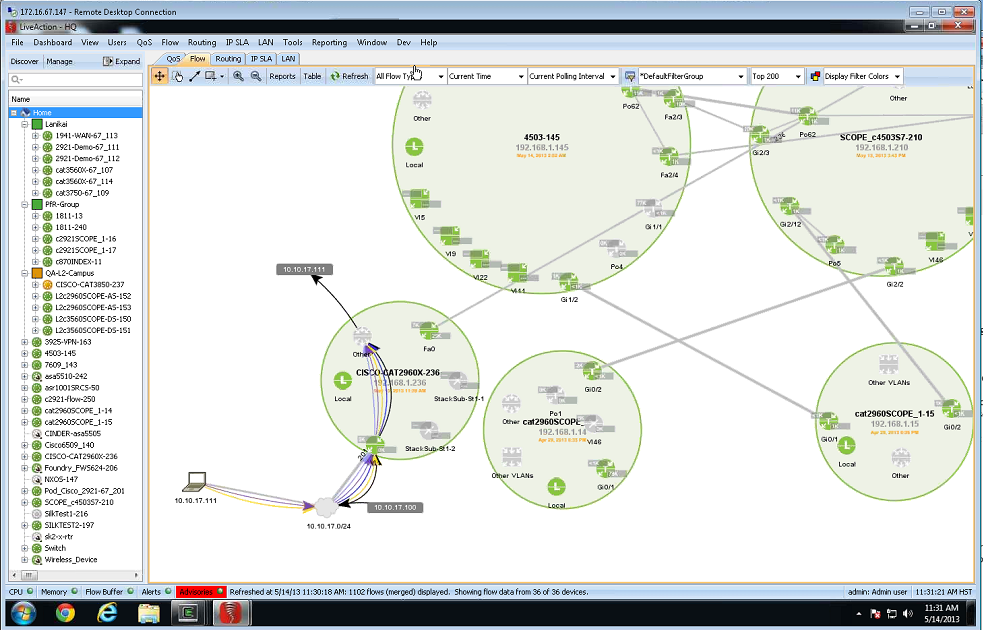Expand the 3925-VPN-163 tree node
The height and width of the screenshot is (630, 983).
point(24,342)
